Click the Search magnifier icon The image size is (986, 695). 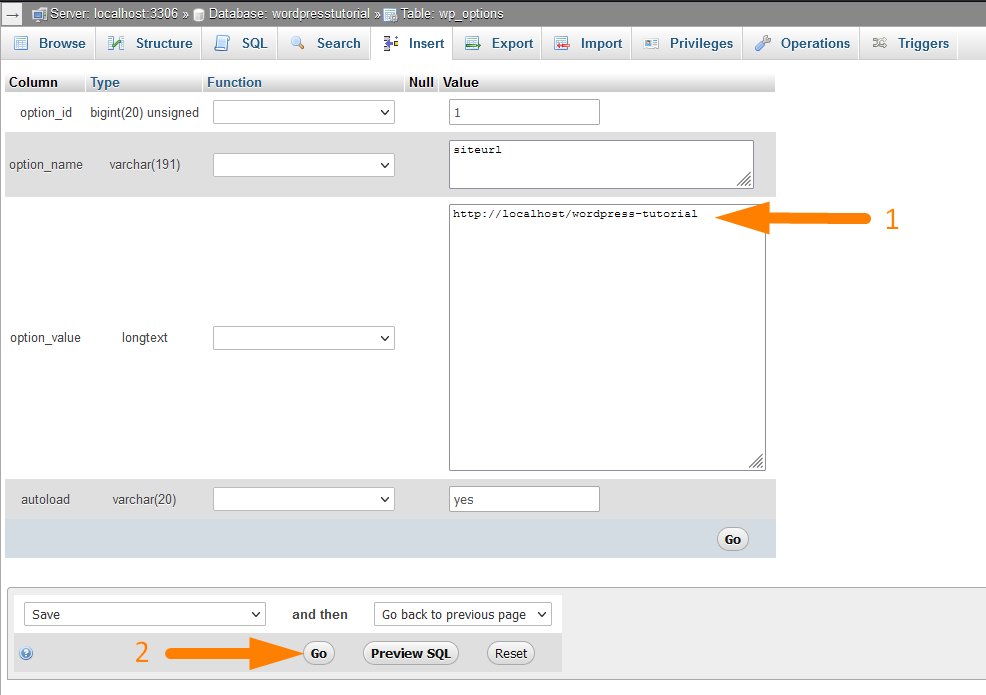[297, 43]
